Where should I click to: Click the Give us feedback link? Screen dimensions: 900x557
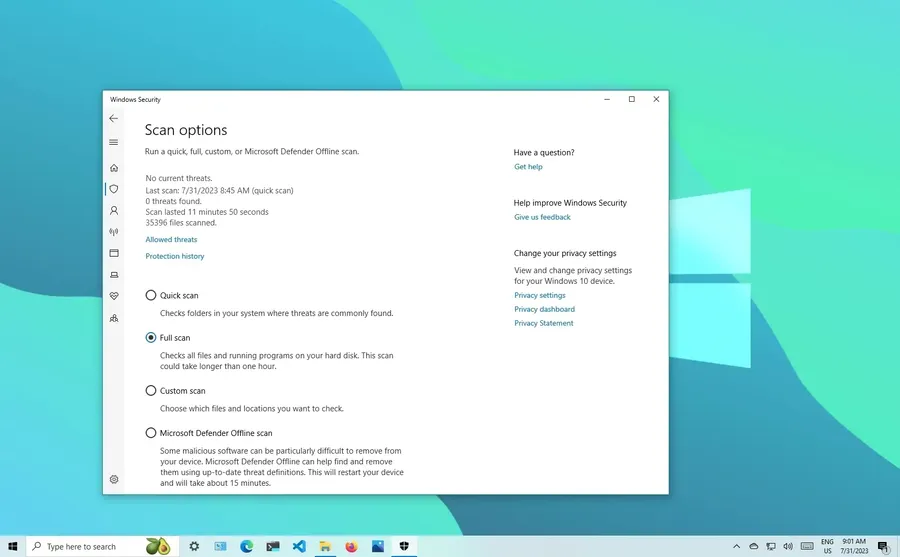tap(542, 217)
